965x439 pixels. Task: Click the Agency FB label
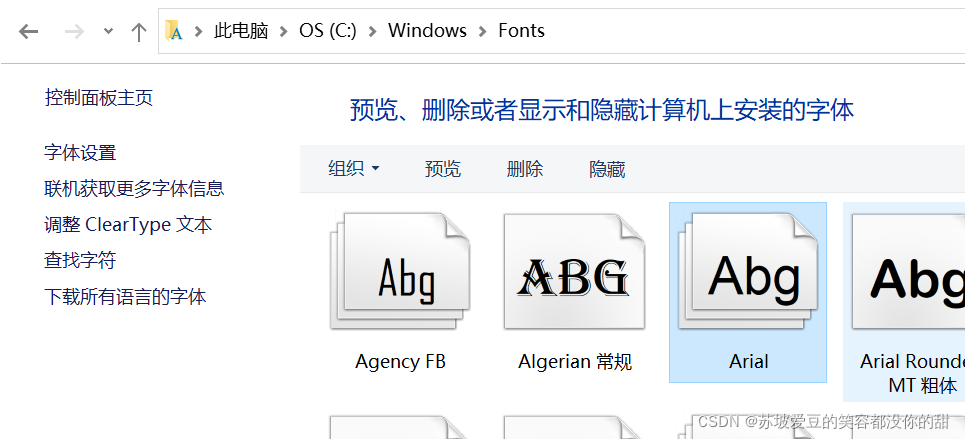click(x=400, y=361)
